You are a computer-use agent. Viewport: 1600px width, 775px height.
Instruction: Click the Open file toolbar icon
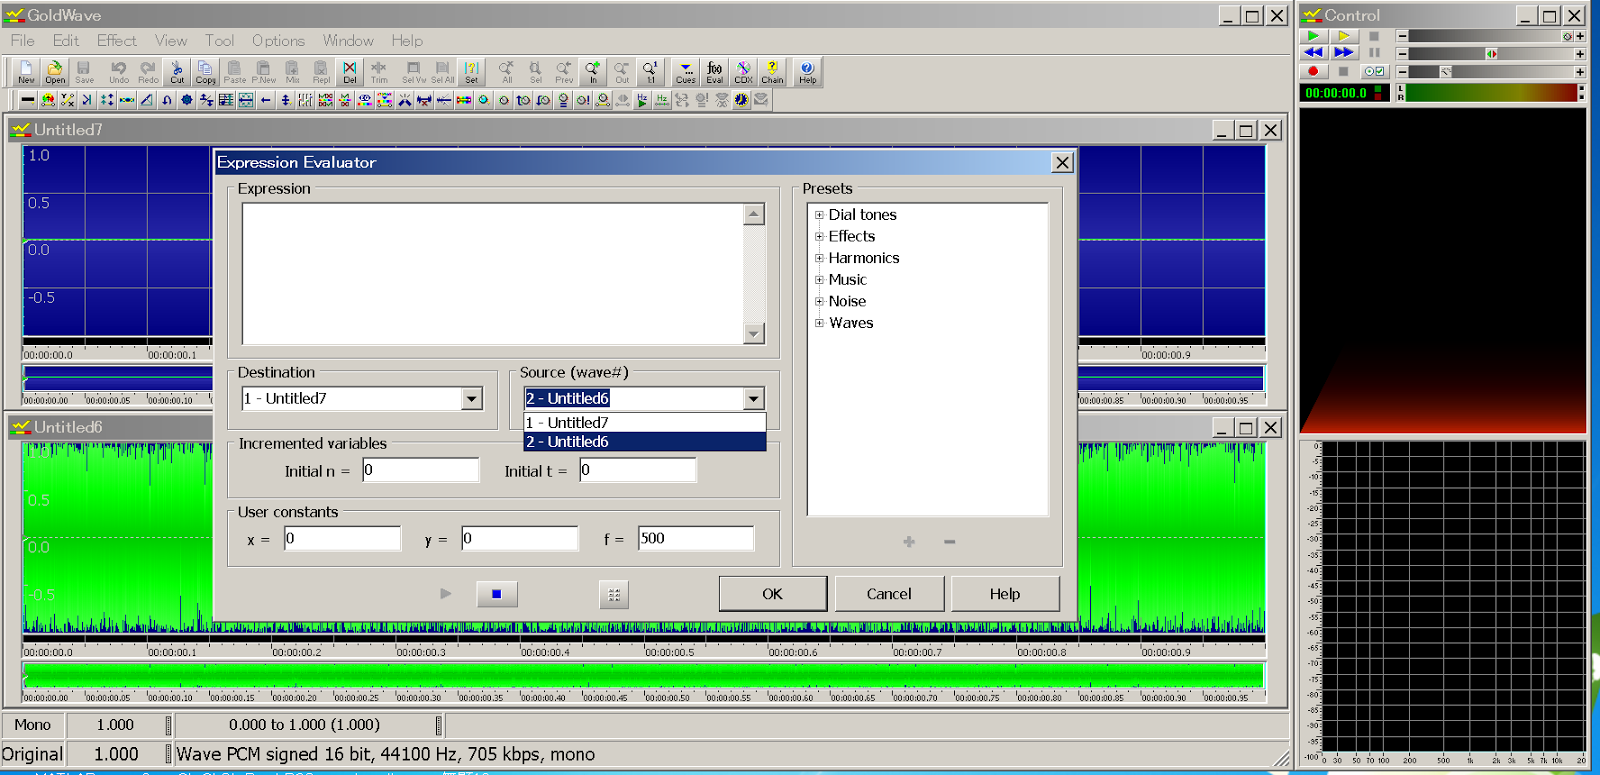pyautogui.click(x=55, y=72)
